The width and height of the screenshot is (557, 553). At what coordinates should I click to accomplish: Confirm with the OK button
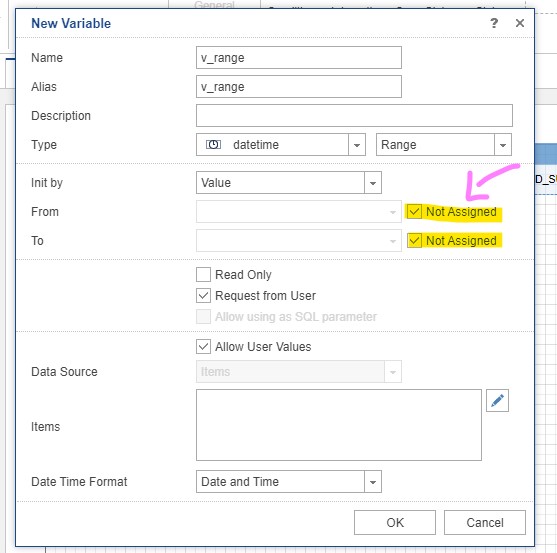[x=395, y=522]
